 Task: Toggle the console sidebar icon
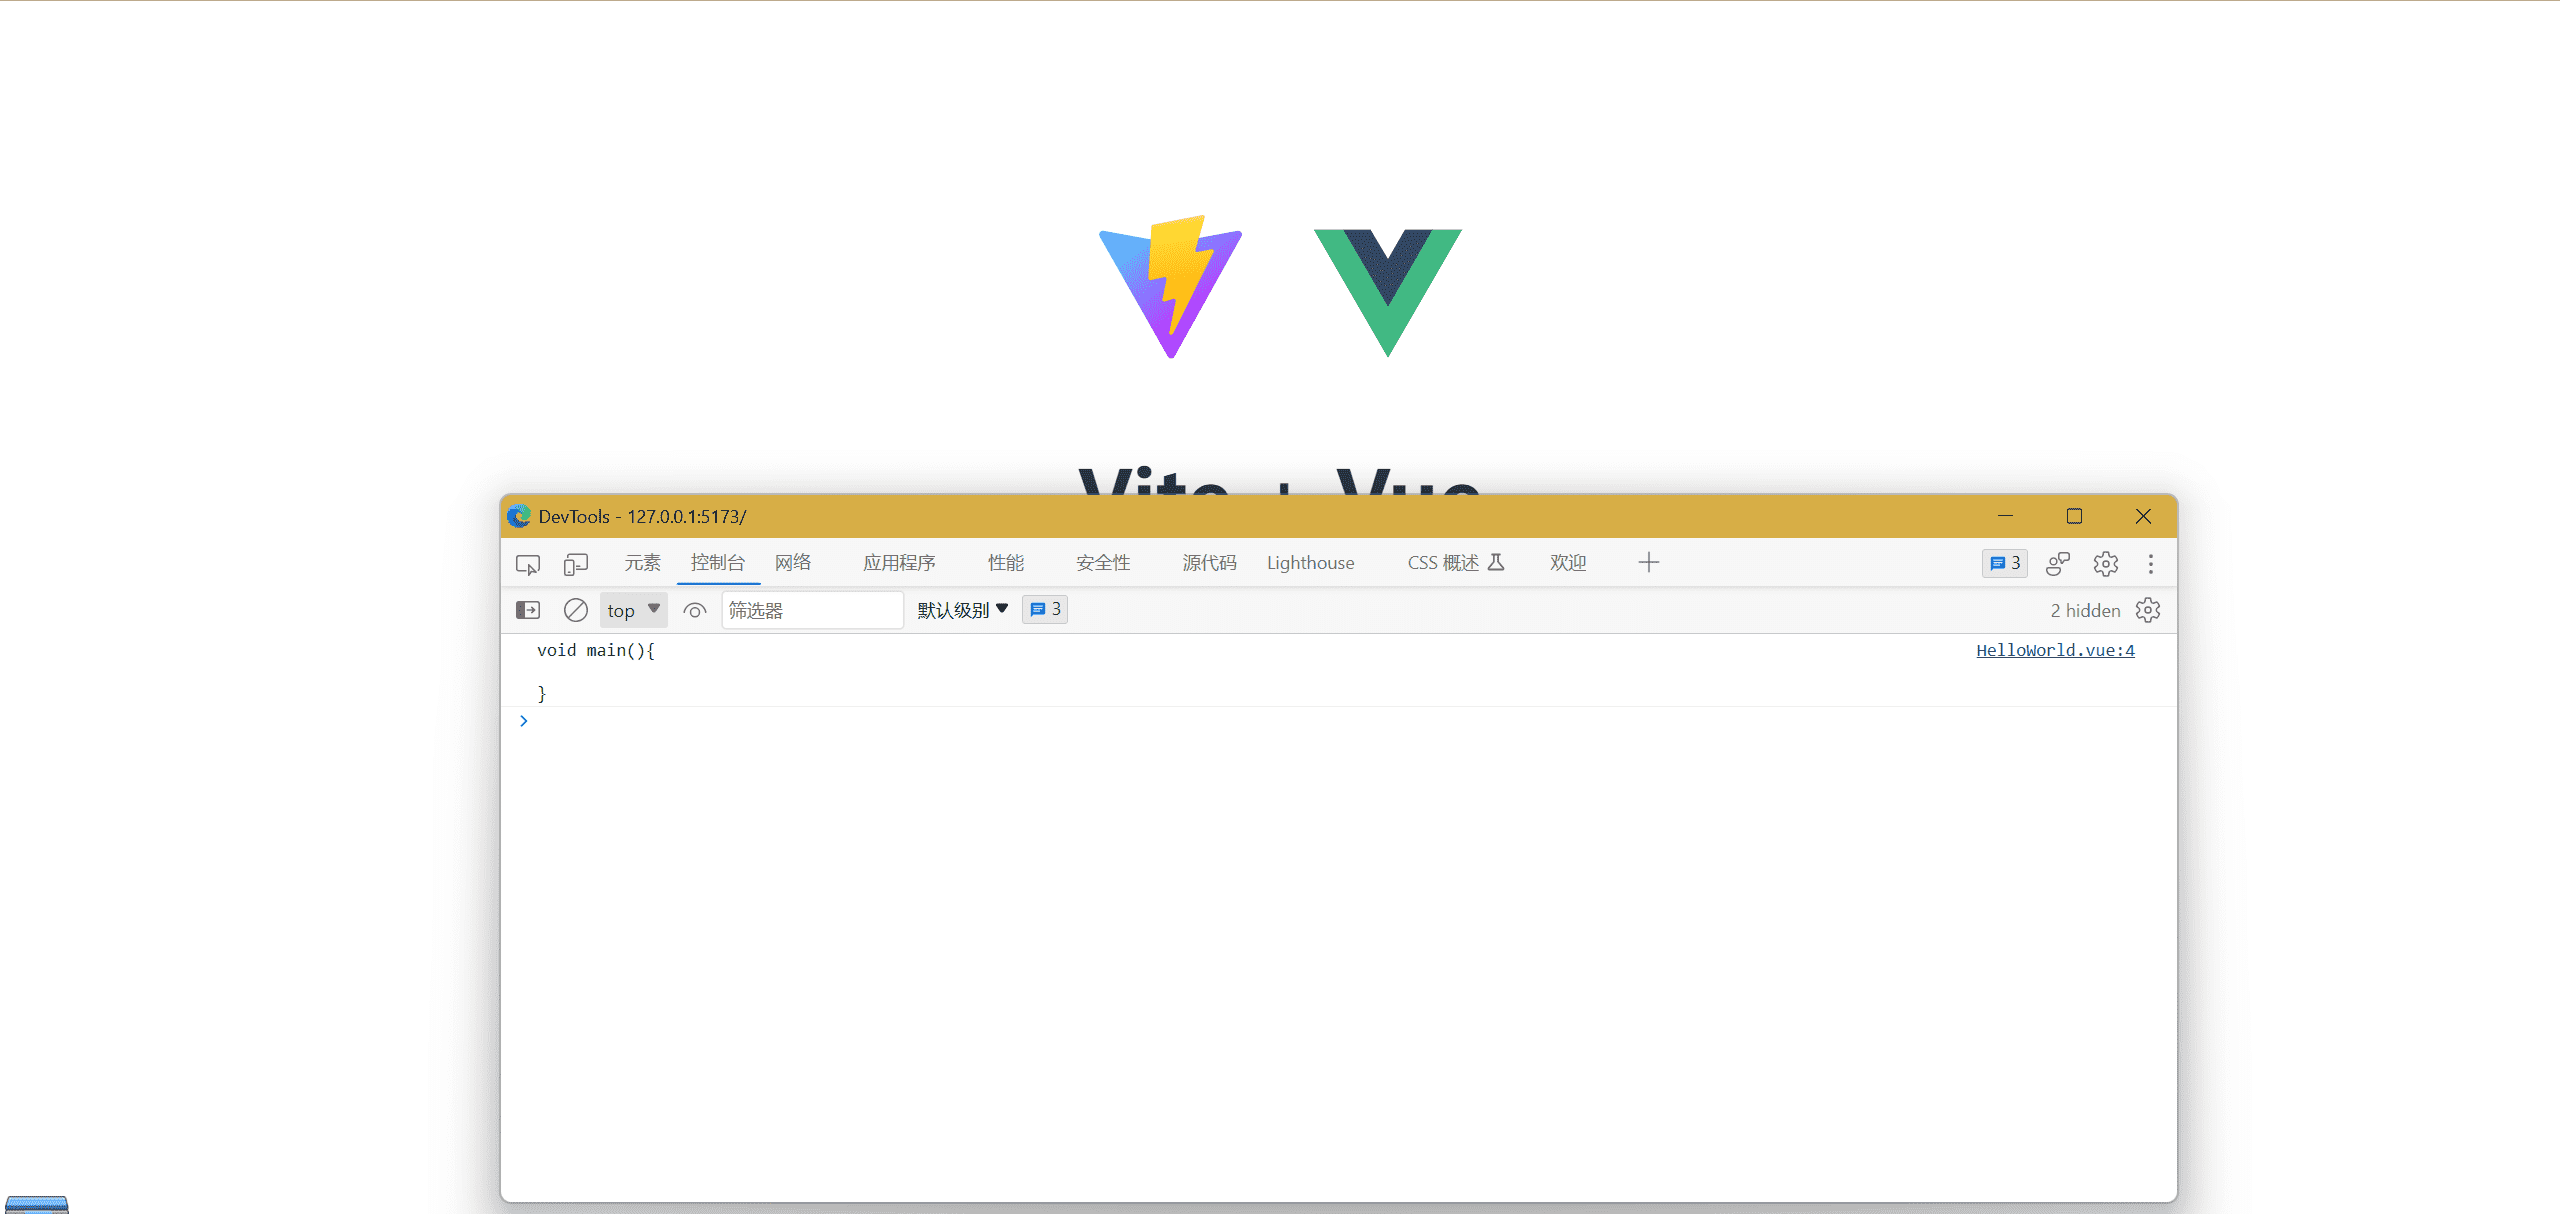[528, 610]
